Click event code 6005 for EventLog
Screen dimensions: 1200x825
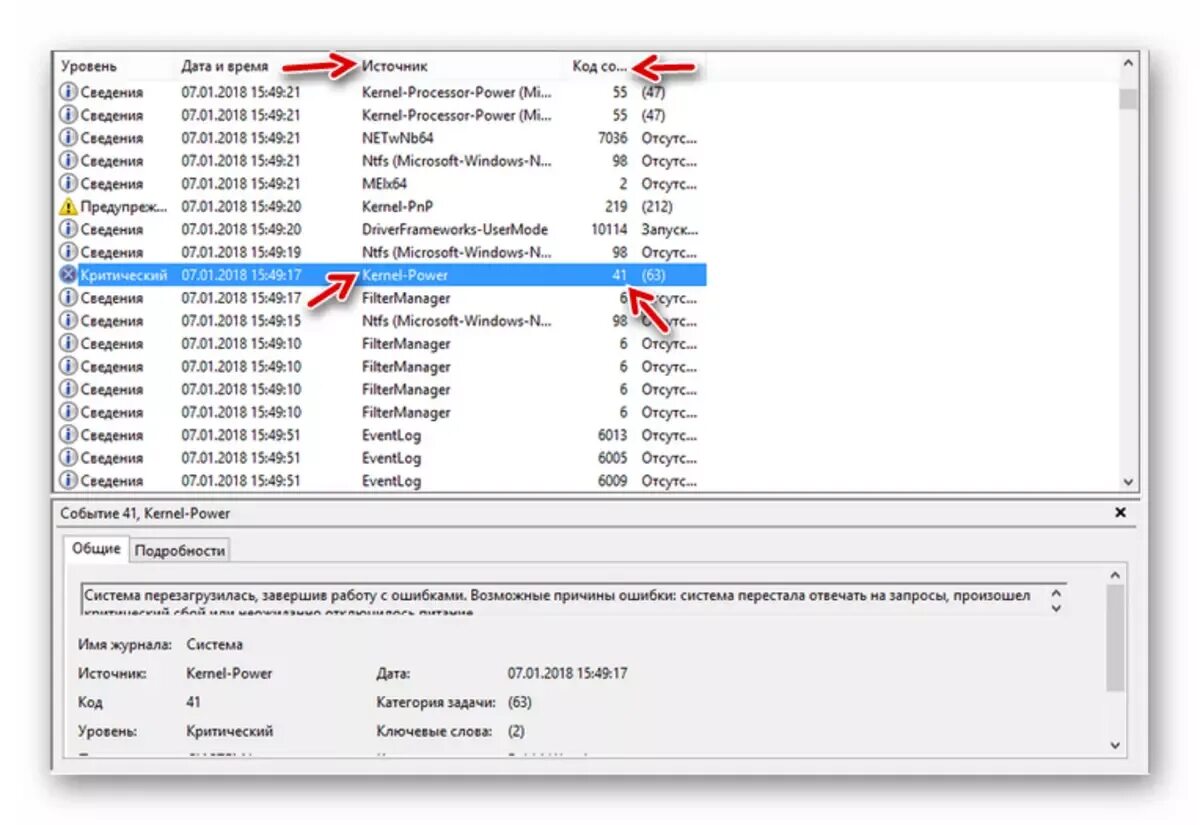[611, 458]
